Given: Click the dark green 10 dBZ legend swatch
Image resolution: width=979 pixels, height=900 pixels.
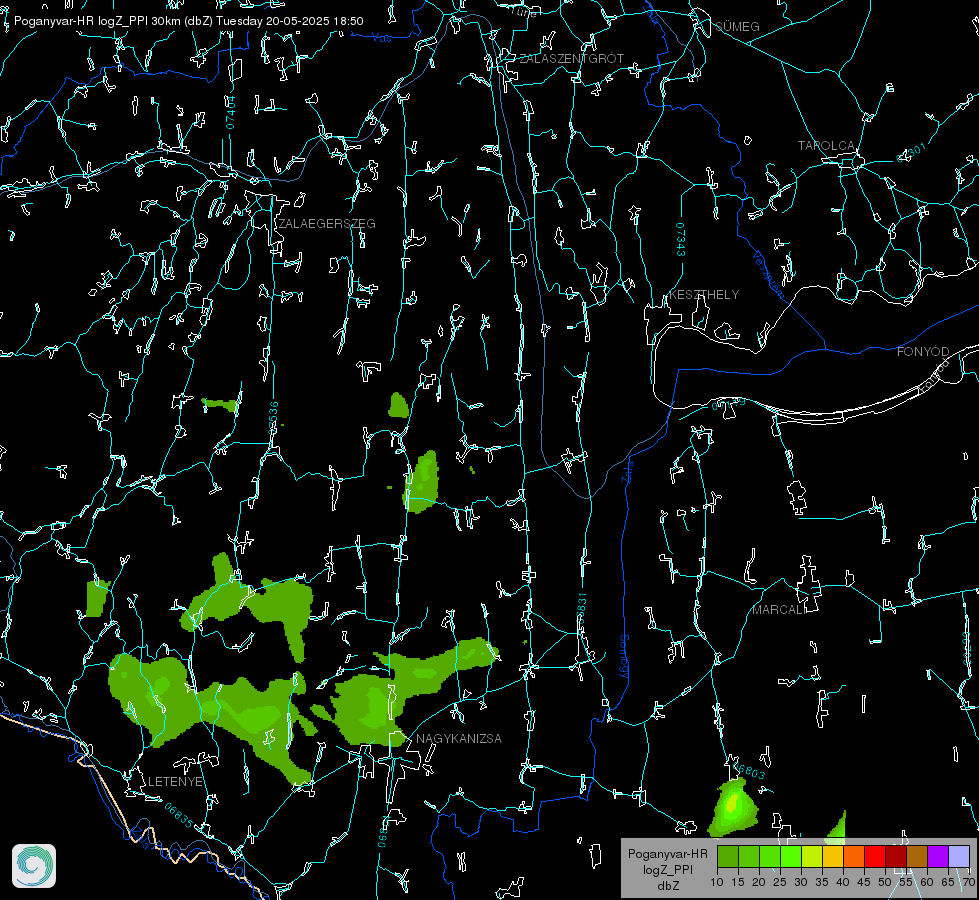Looking at the screenshot, I should pos(728,856).
